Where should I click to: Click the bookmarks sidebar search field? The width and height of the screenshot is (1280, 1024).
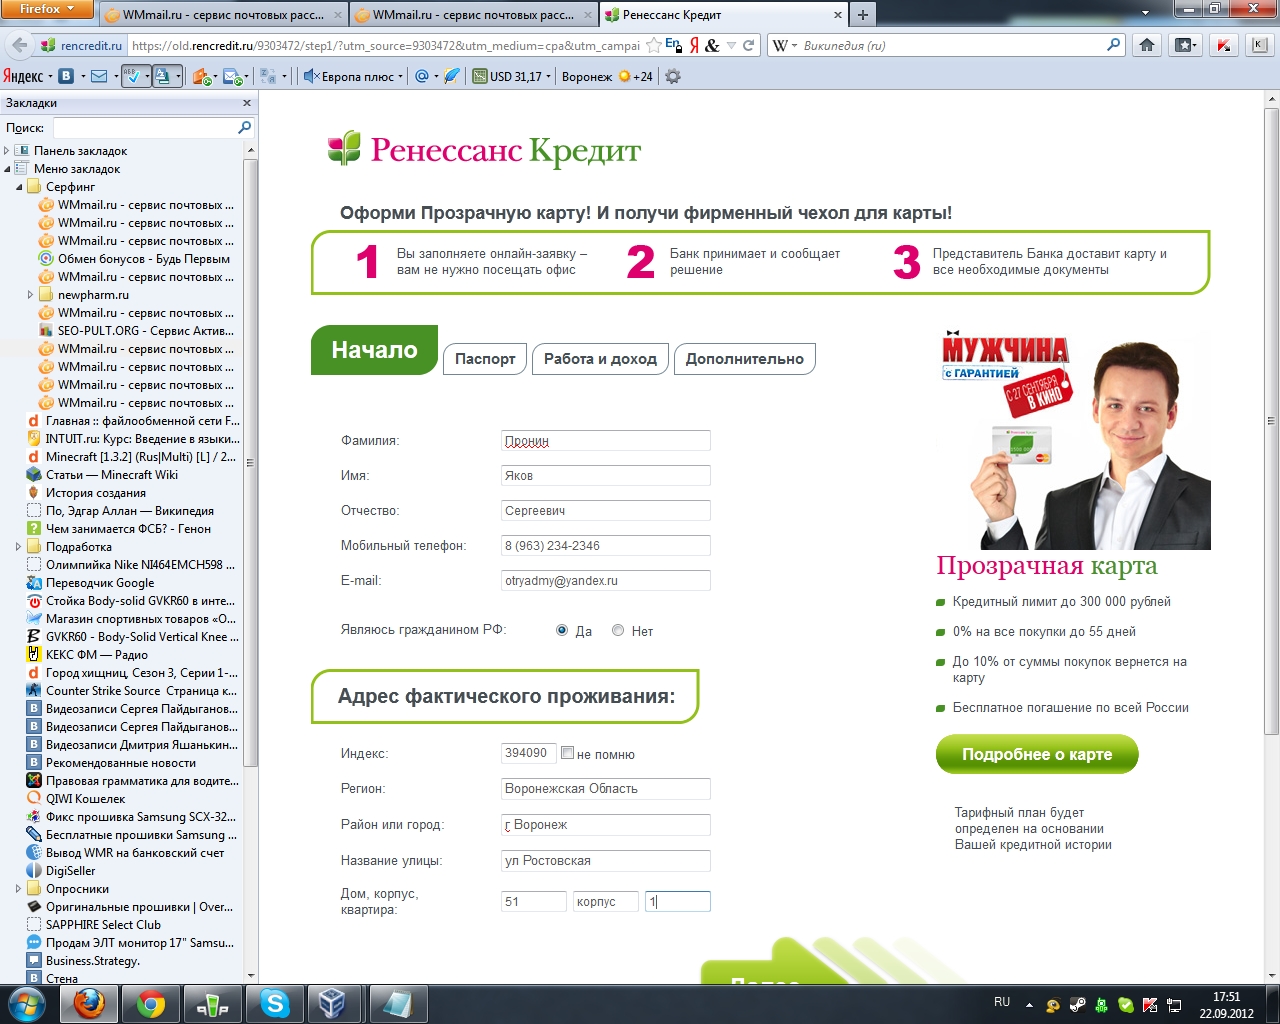[x=152, y=128]
